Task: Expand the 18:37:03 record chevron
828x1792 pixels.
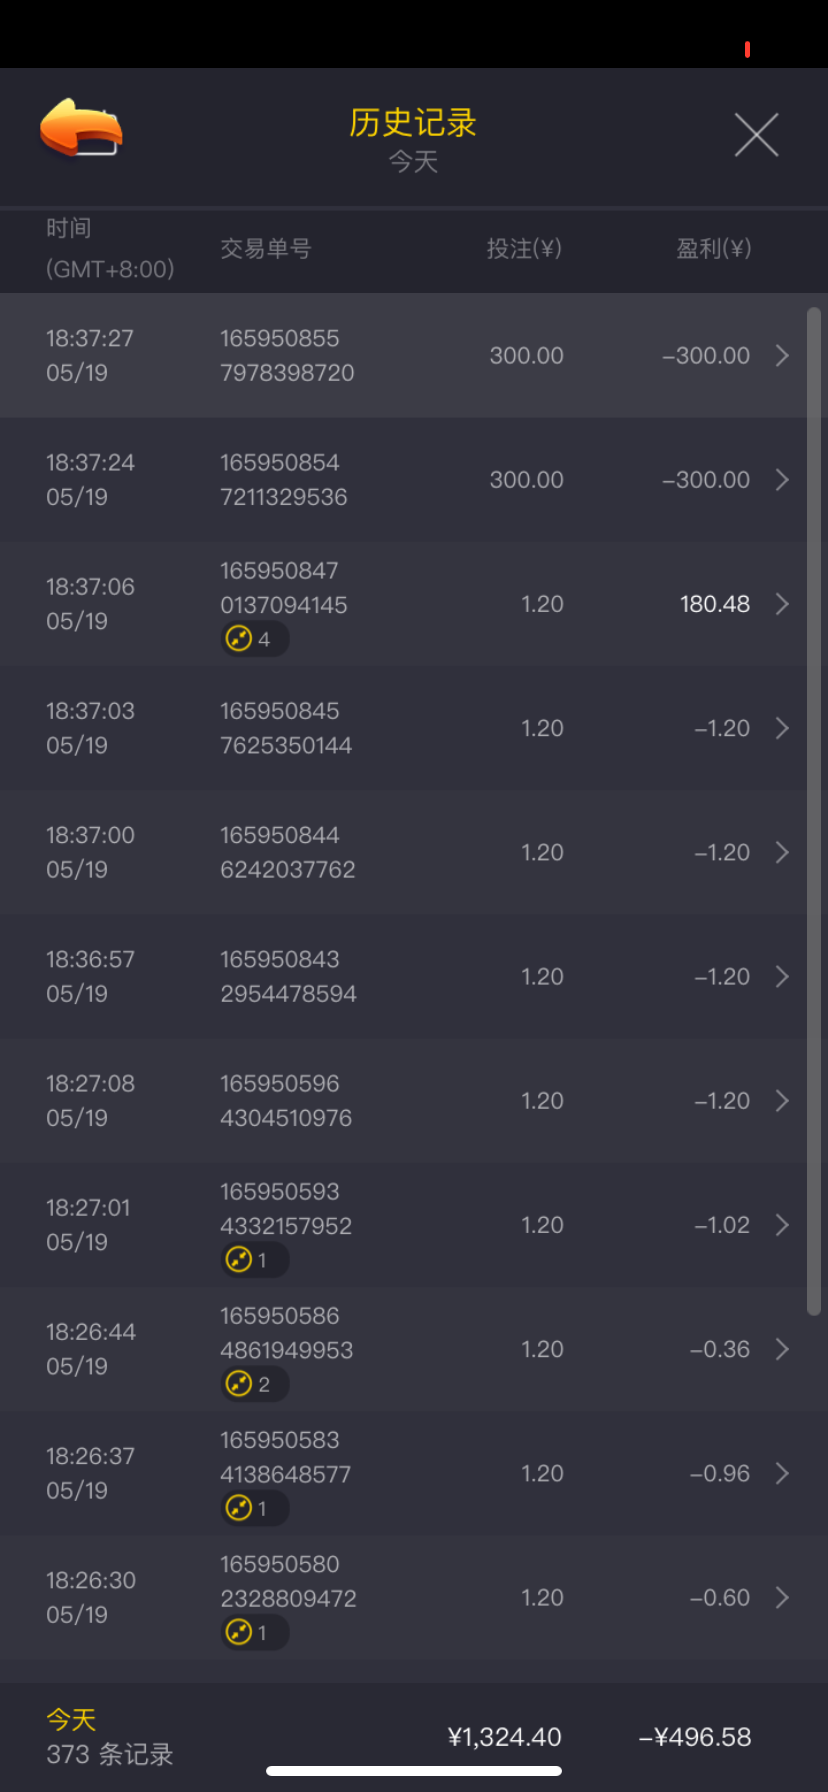Action: pyautogui.click(x=782, y=728)
